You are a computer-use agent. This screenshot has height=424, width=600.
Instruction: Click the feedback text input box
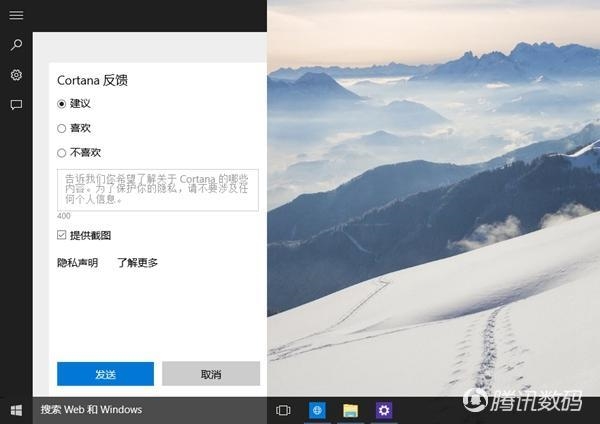(158, 190)
